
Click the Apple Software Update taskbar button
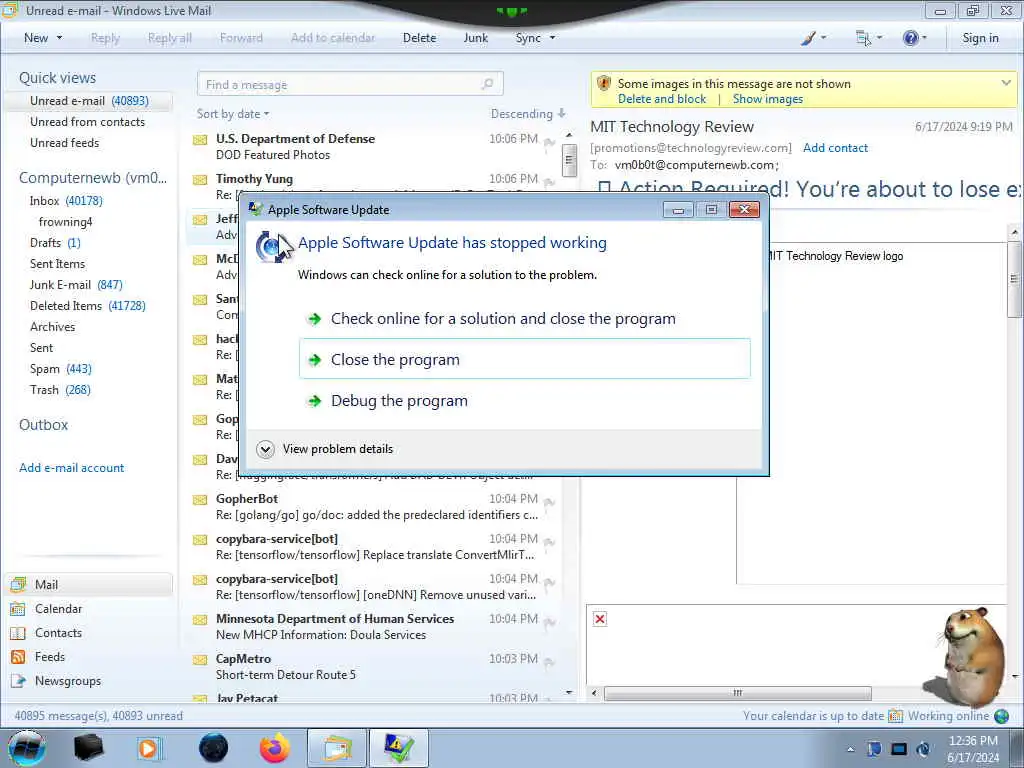398,748
